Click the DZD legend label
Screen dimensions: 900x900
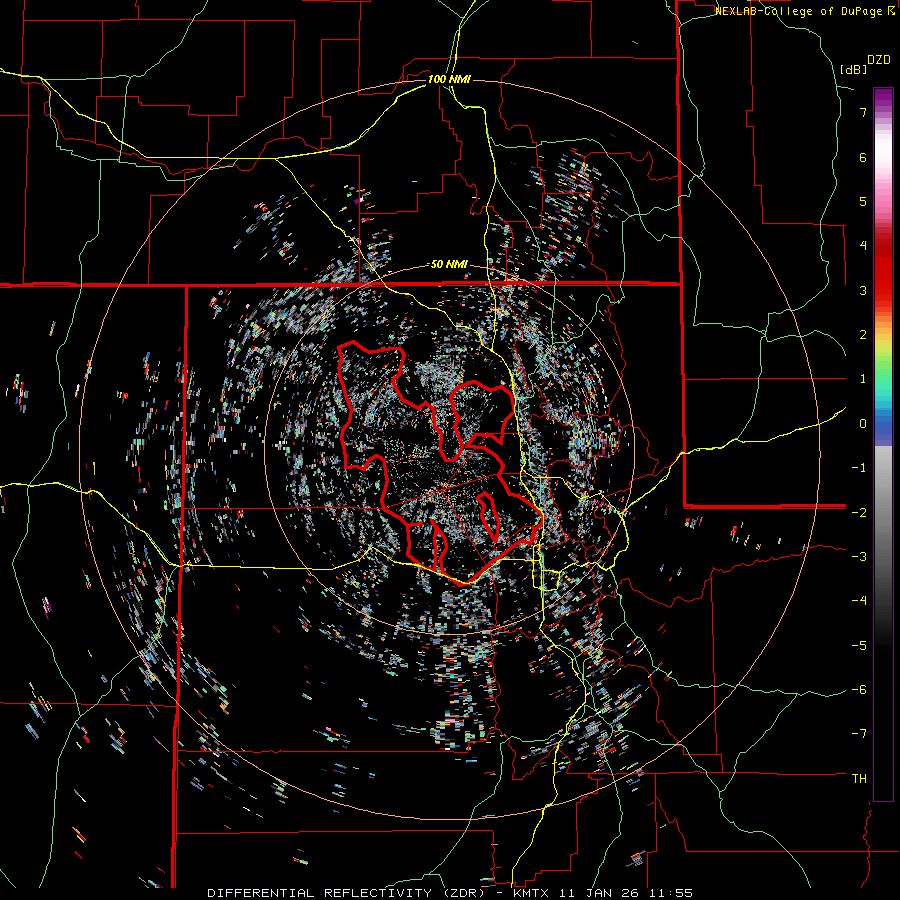pyautogui.click(x=879, y=60)
